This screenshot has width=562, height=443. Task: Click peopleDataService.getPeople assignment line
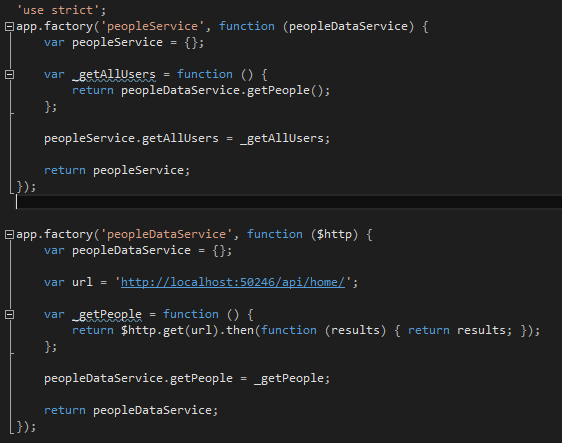187,378
